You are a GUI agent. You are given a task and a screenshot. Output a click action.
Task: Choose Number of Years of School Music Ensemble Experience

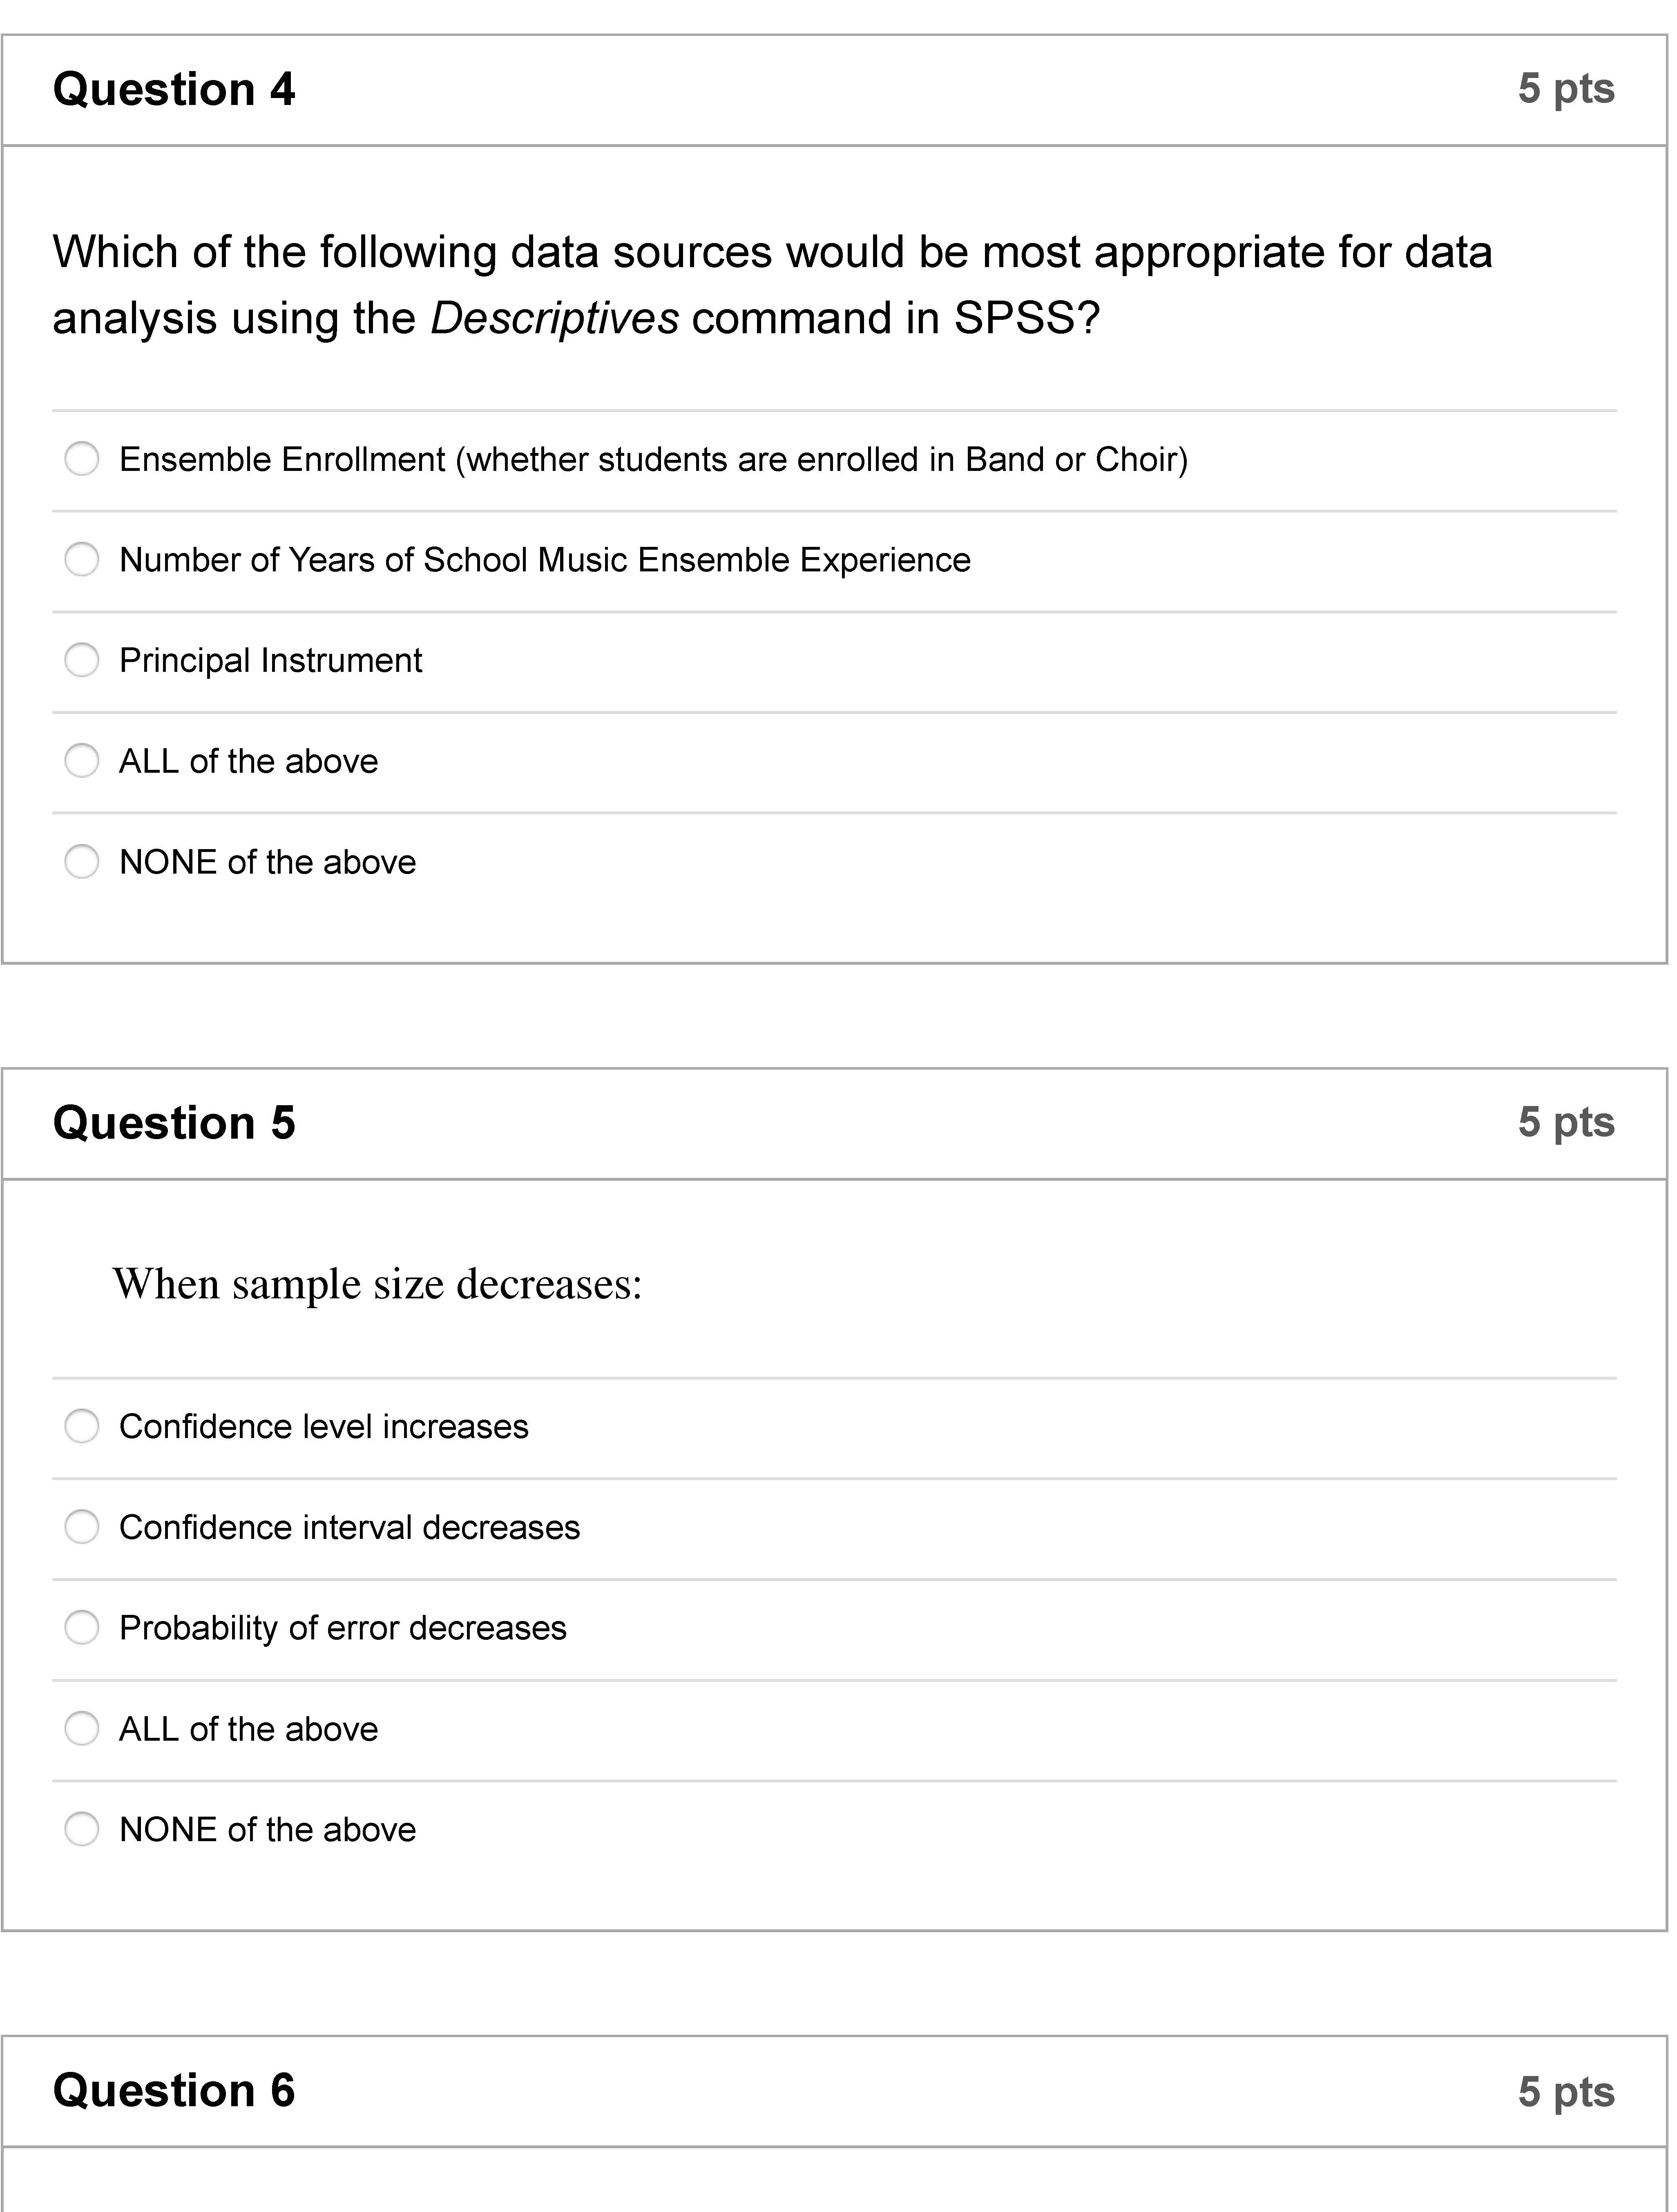point(82,560)
